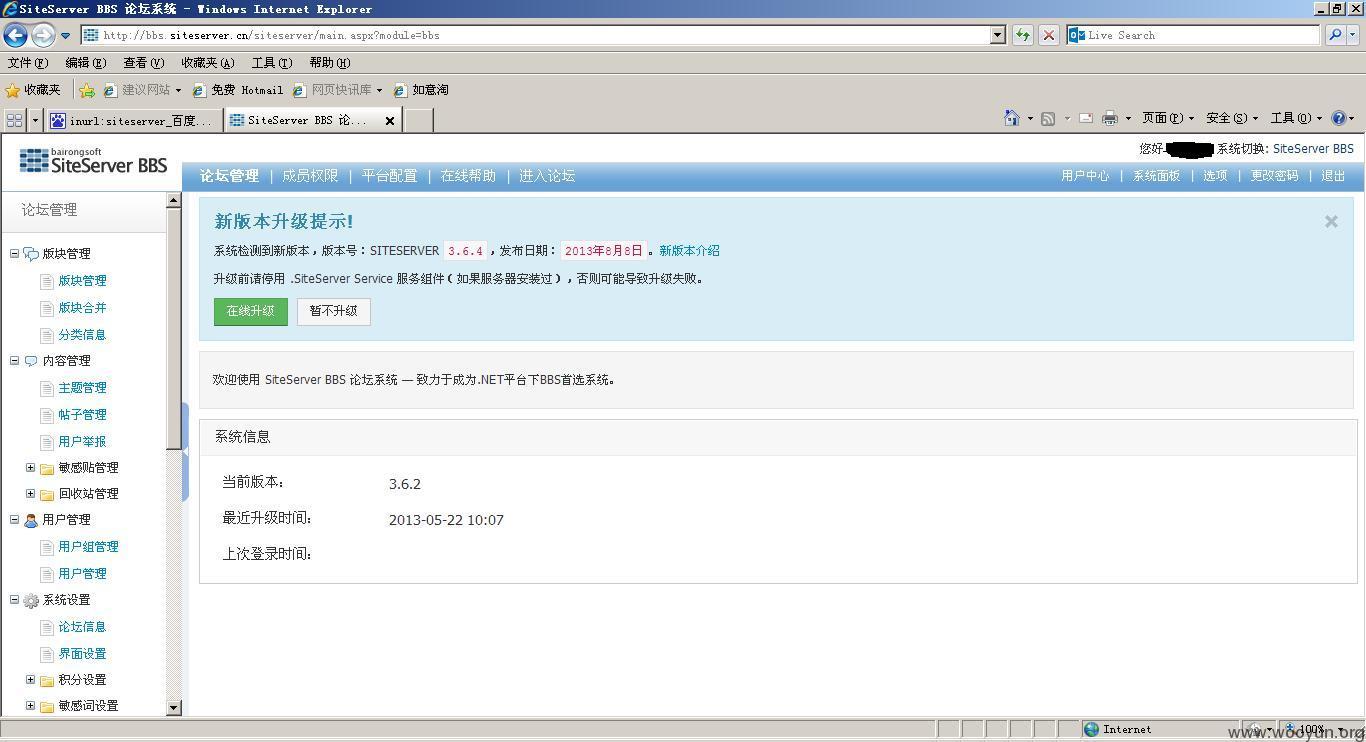Click the IE Forward navigation button
1366x742 pixels.
tap(43, 35)
